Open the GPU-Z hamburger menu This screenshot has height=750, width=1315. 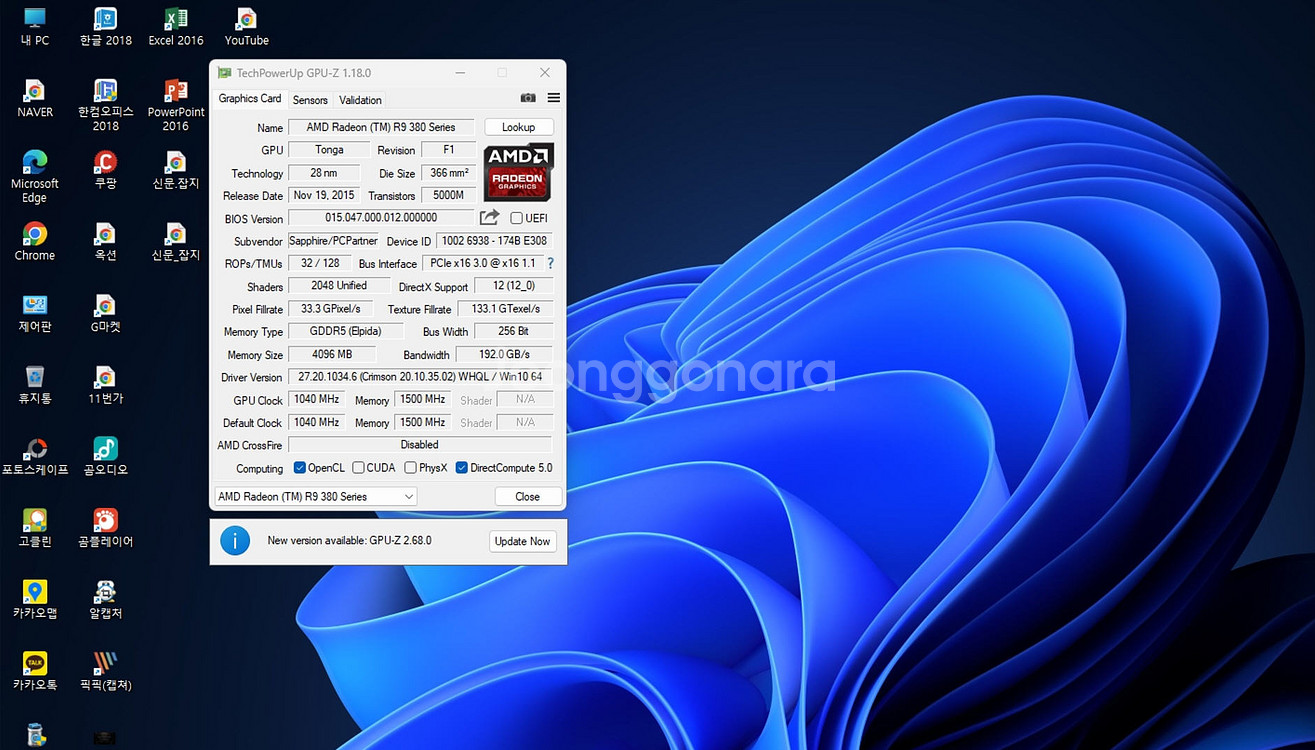(553, 98)
